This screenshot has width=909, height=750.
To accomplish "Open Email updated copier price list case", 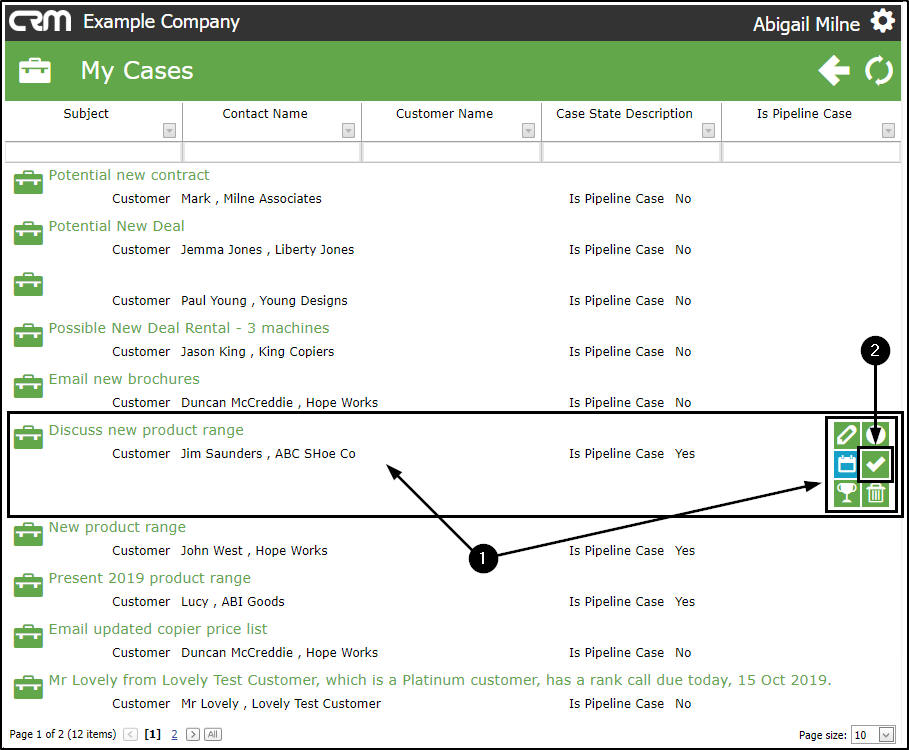I will 158,629.
